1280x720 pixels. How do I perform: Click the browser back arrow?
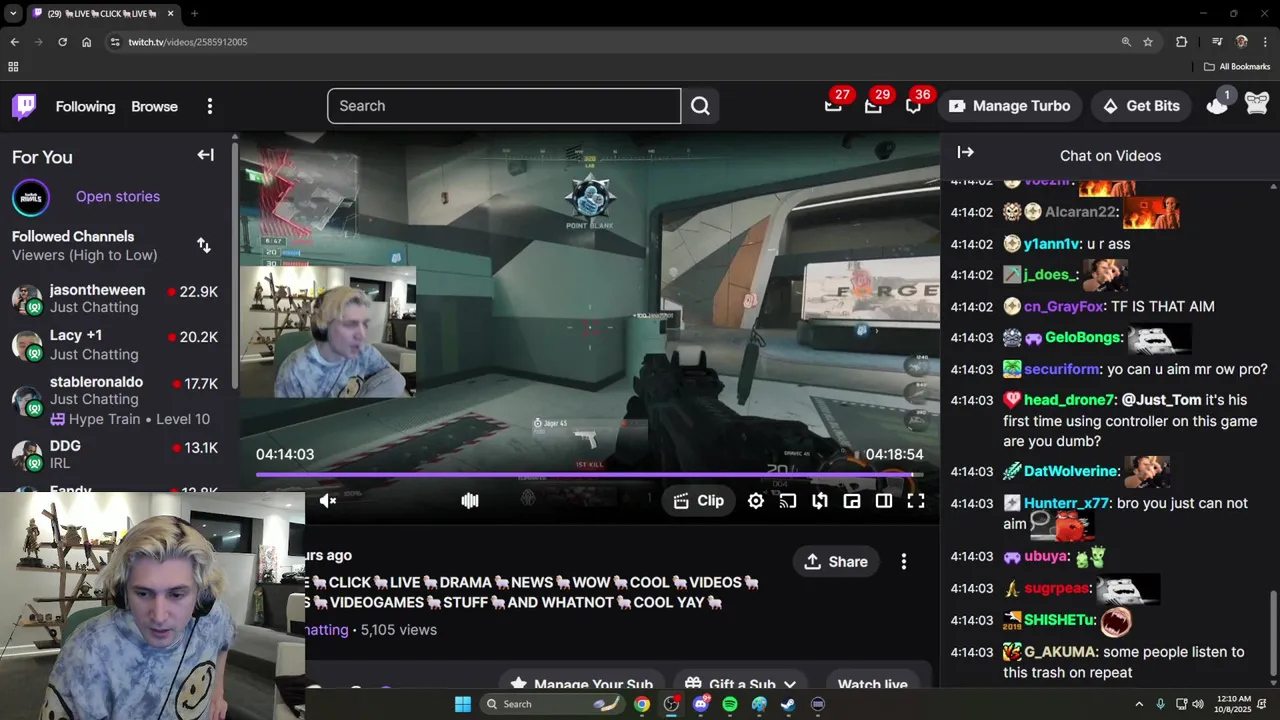click(x=14, y=42)
